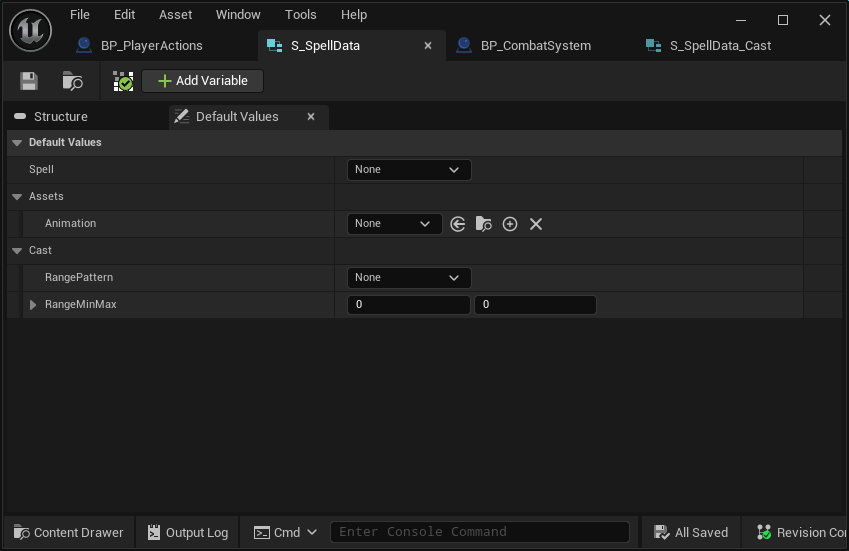Select the Spell property label

(41, 169)
